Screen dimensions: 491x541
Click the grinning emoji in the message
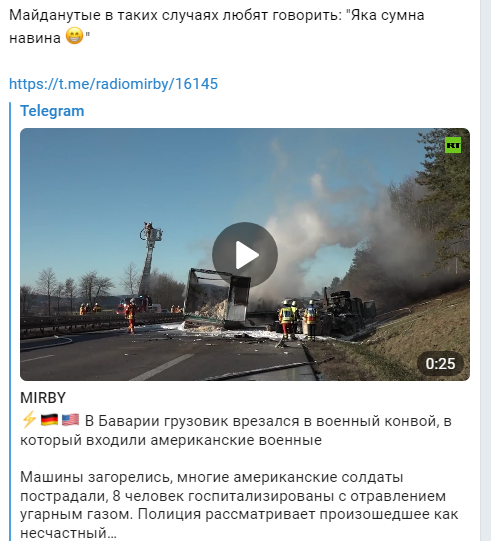pos(75,36)
